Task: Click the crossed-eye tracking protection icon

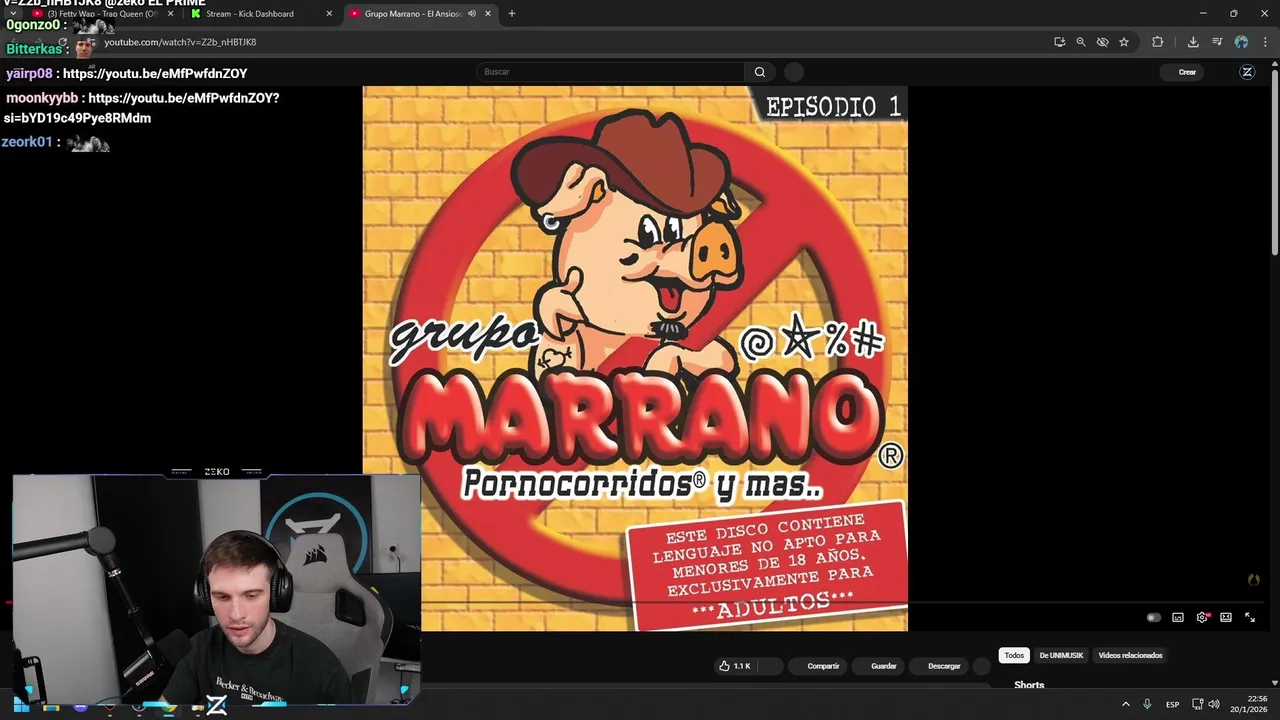Action: [1102, 42]
